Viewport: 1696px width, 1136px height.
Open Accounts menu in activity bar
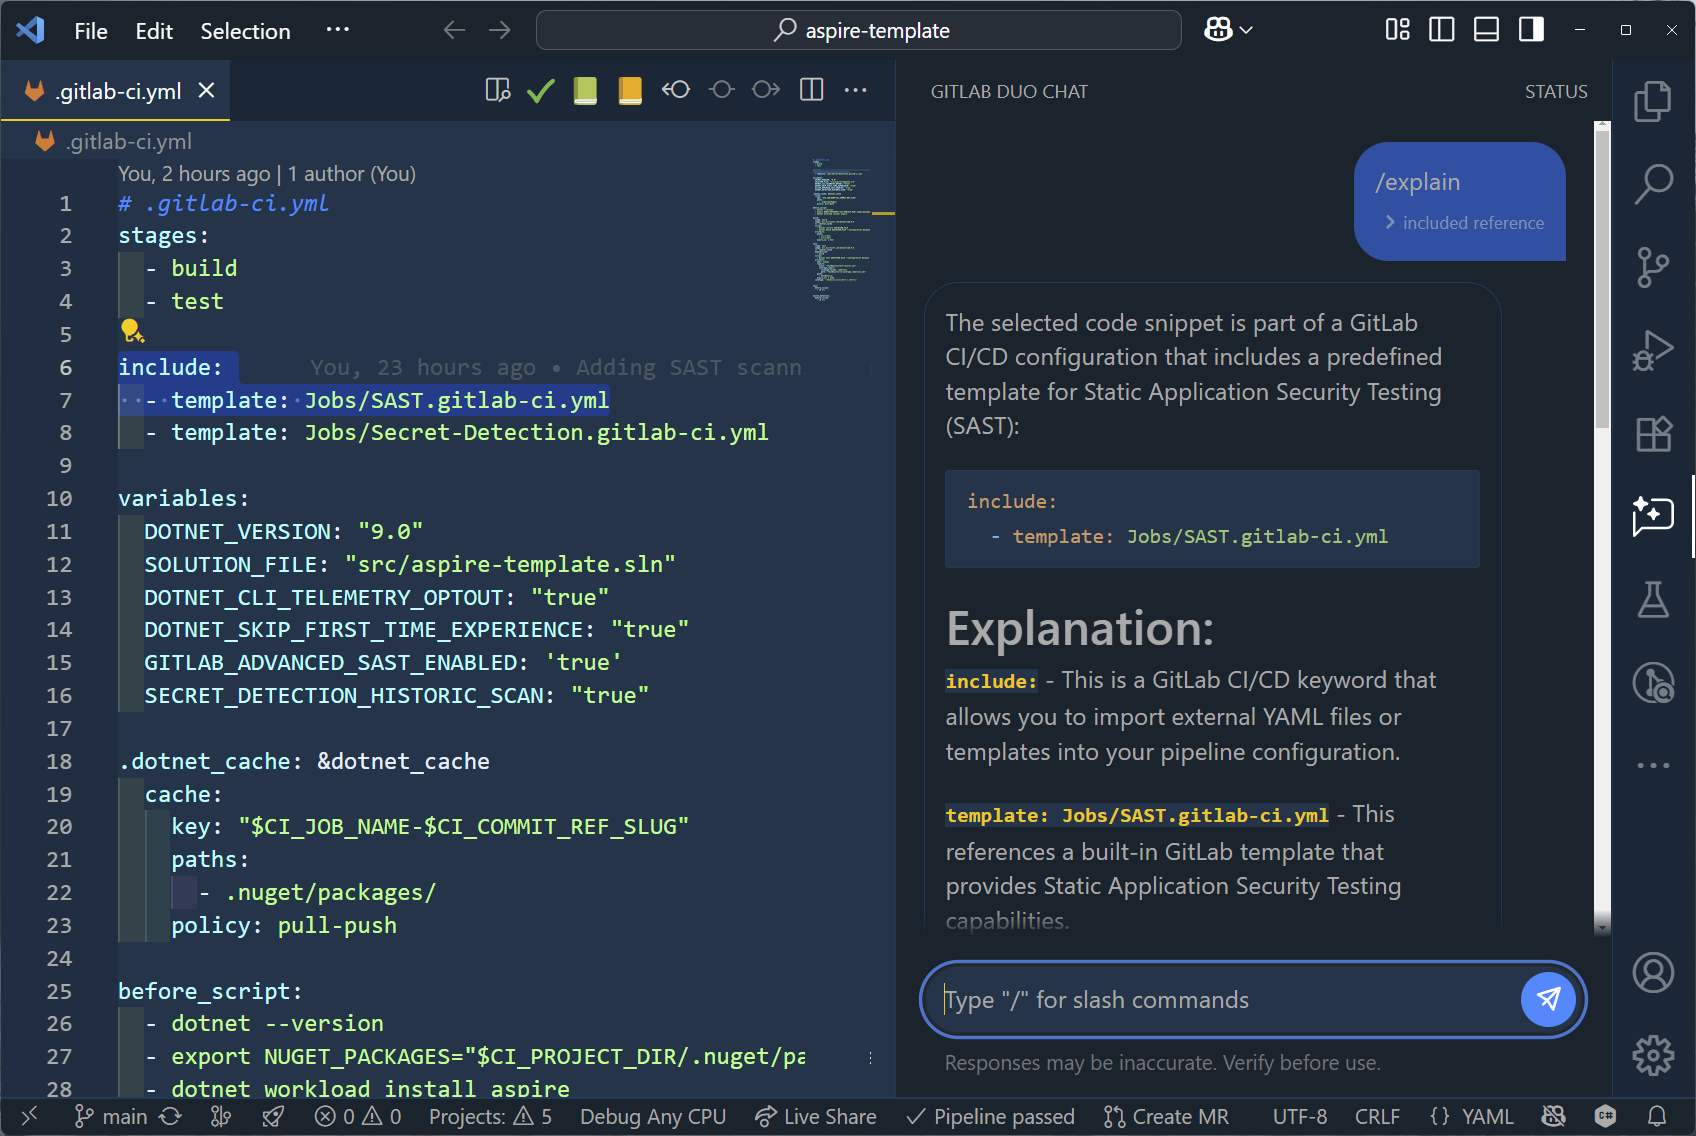tap(1653, 972)
